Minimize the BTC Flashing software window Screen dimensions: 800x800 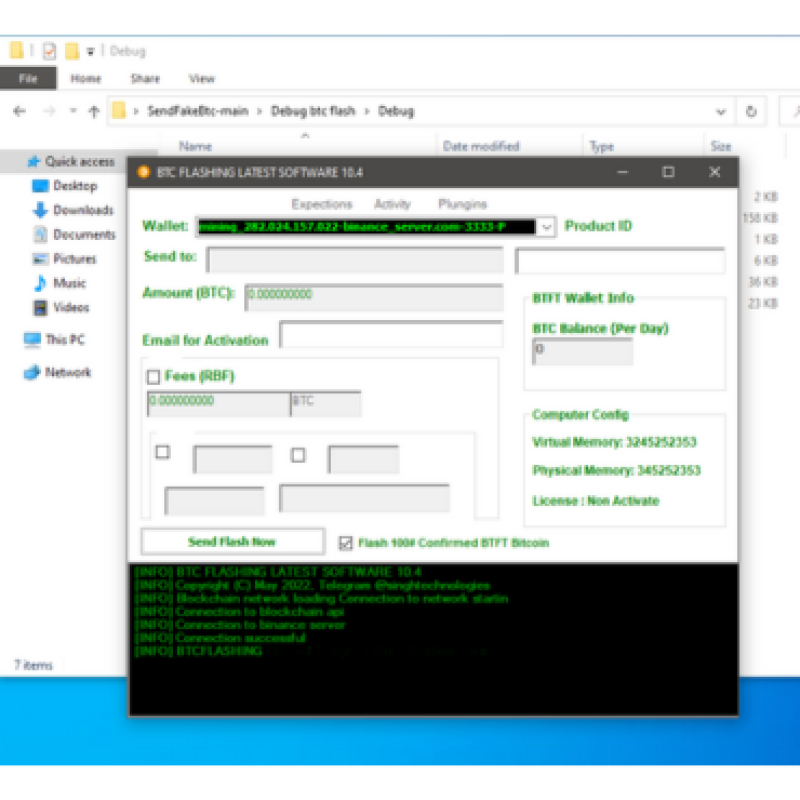pos(622,172)
